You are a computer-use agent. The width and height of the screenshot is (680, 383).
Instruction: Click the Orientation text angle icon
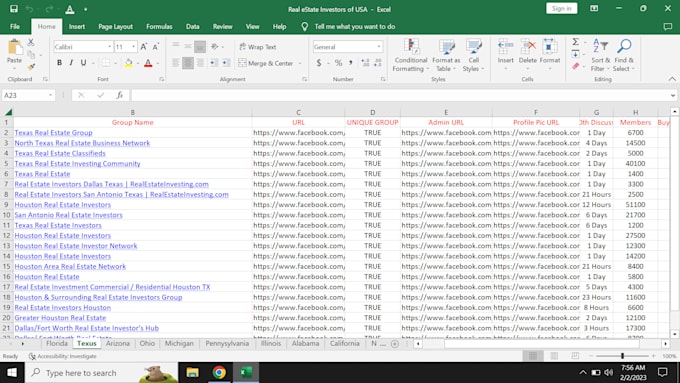215,46
